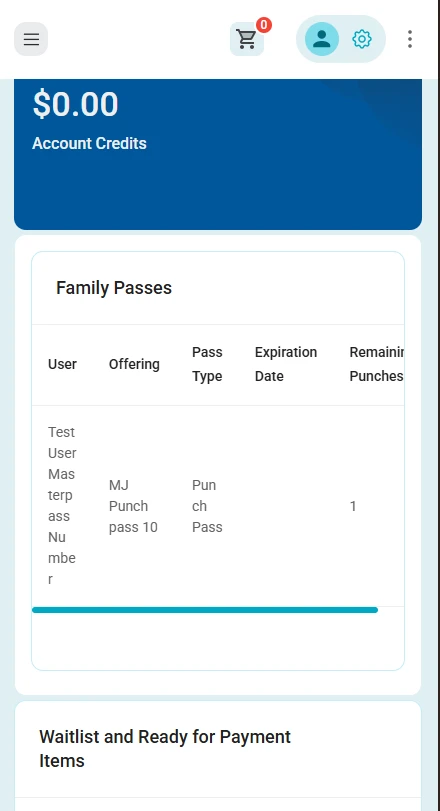Sort by the Offering column header
Image resolution: width=440 pixels, height=811 pixels.
coord(134,364)
